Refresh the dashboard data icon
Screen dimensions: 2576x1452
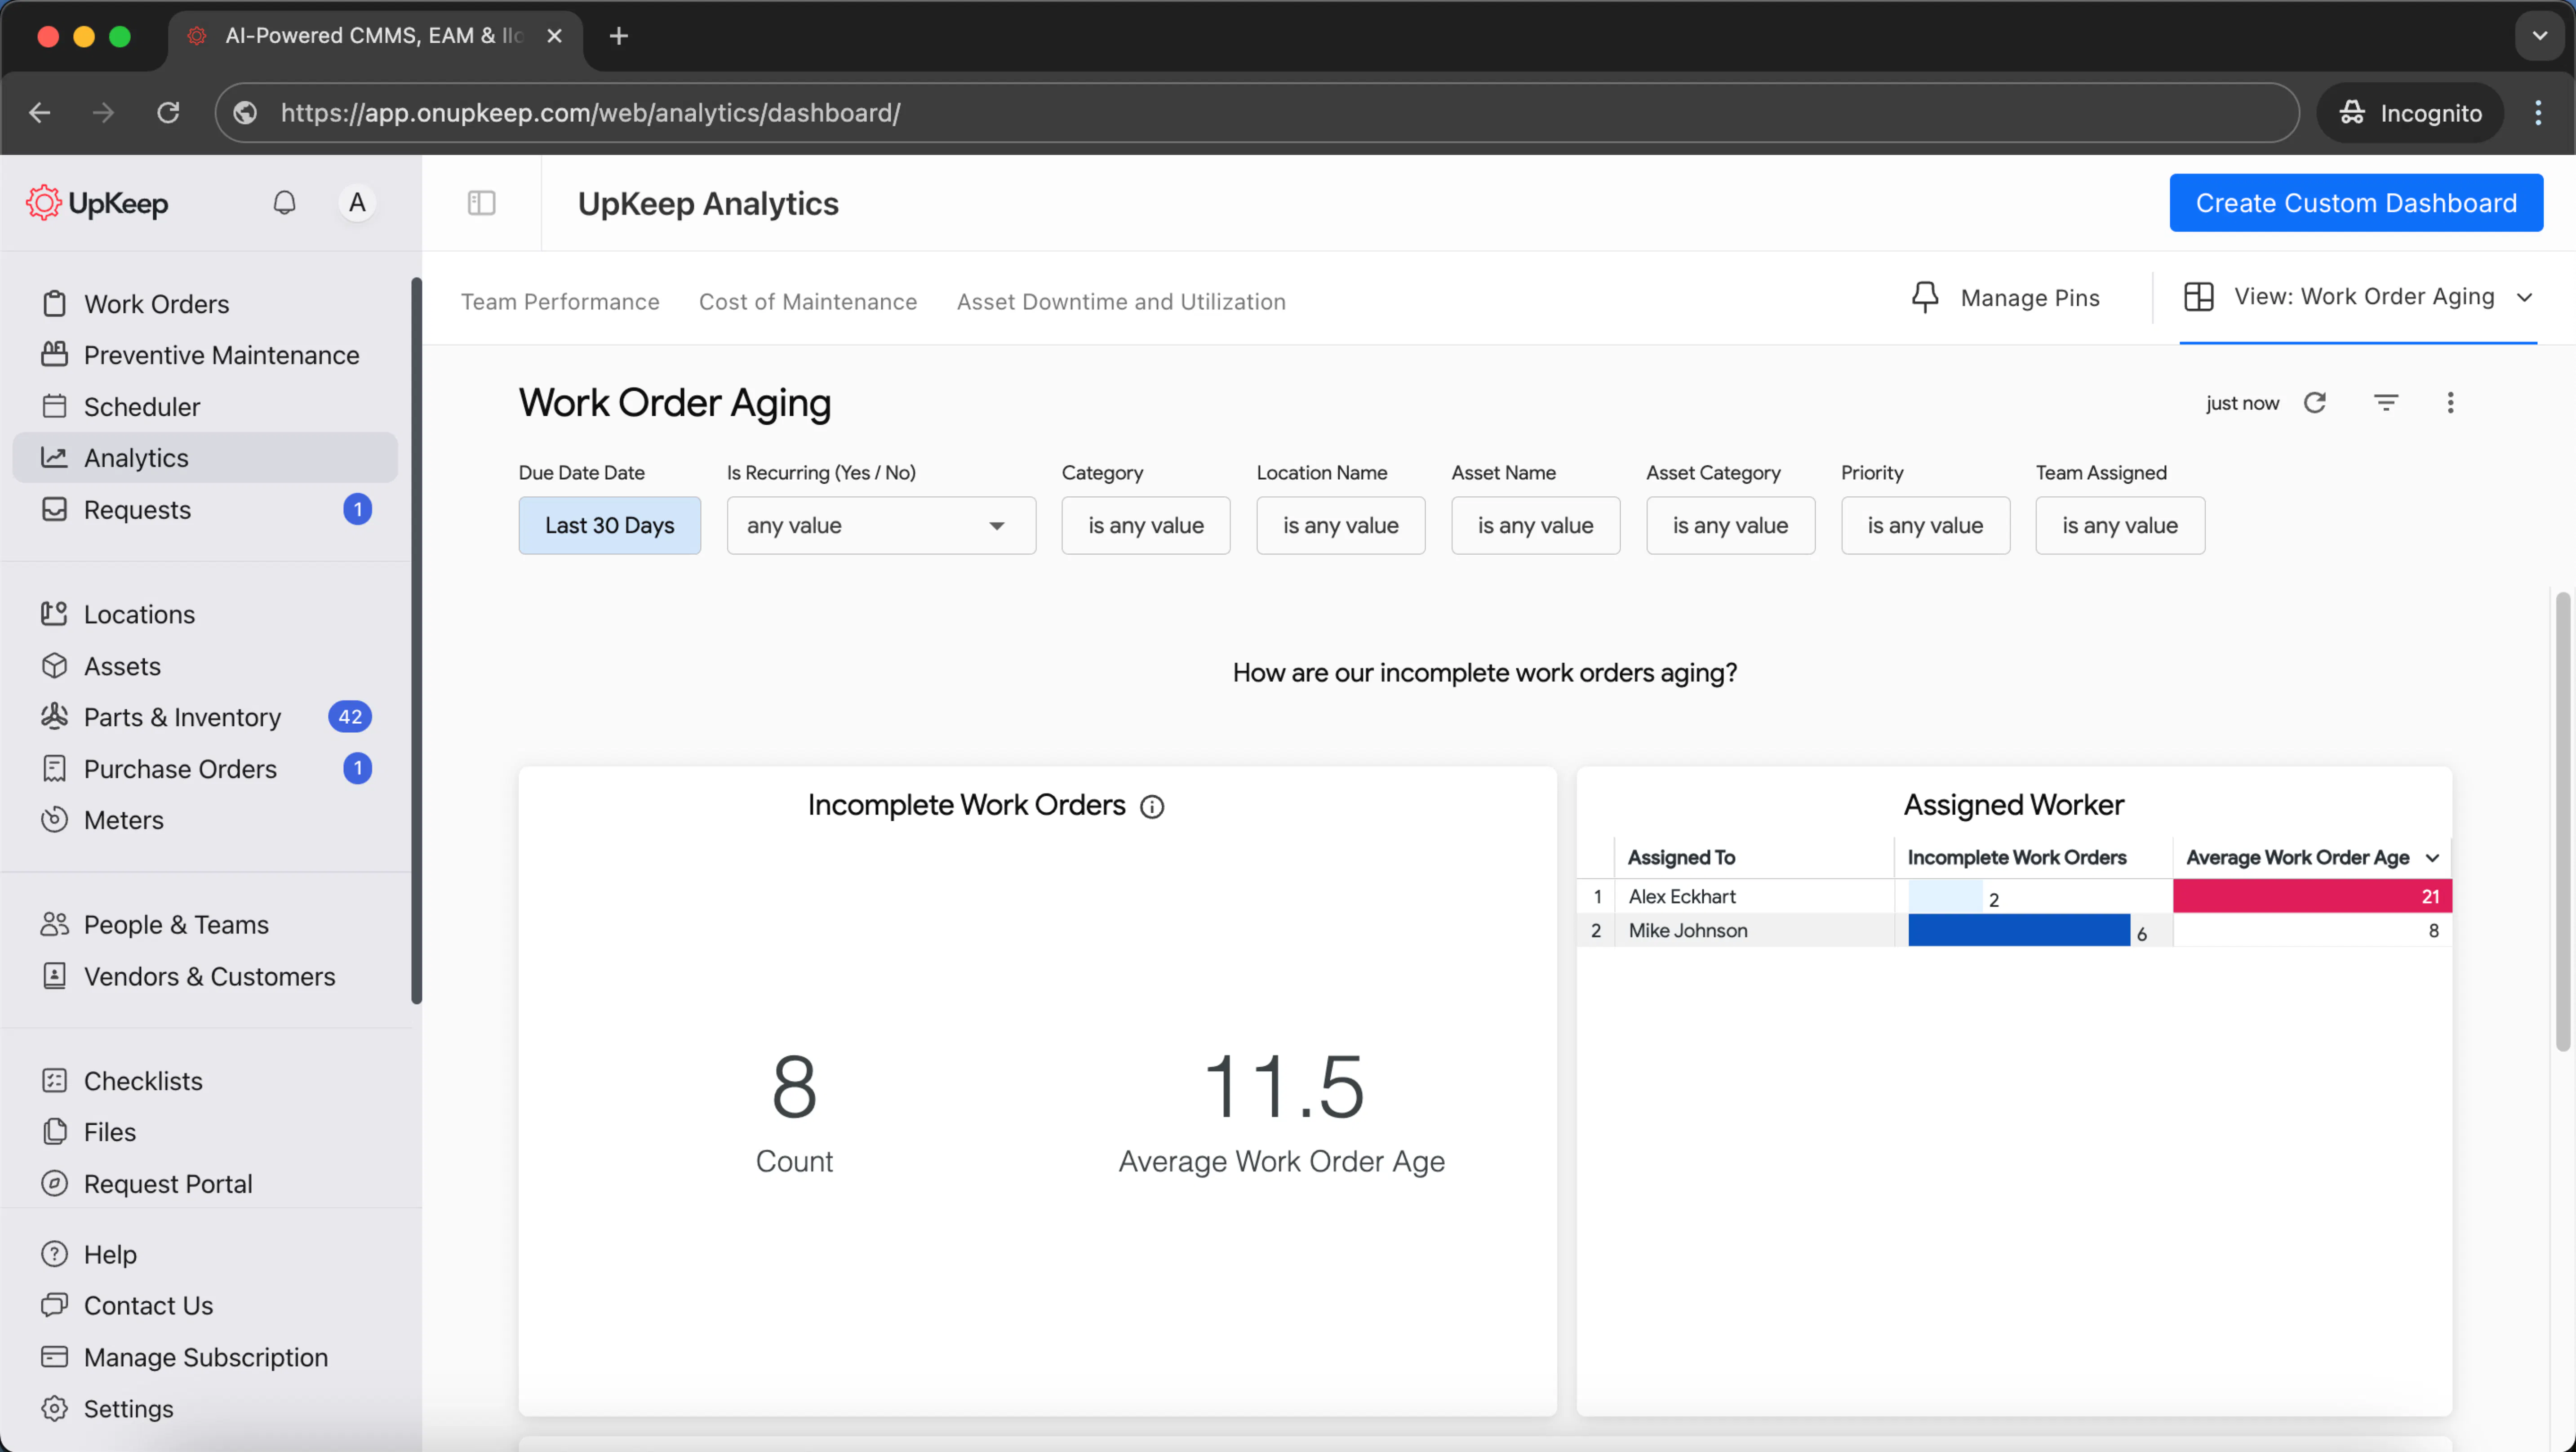[2314, 402]
